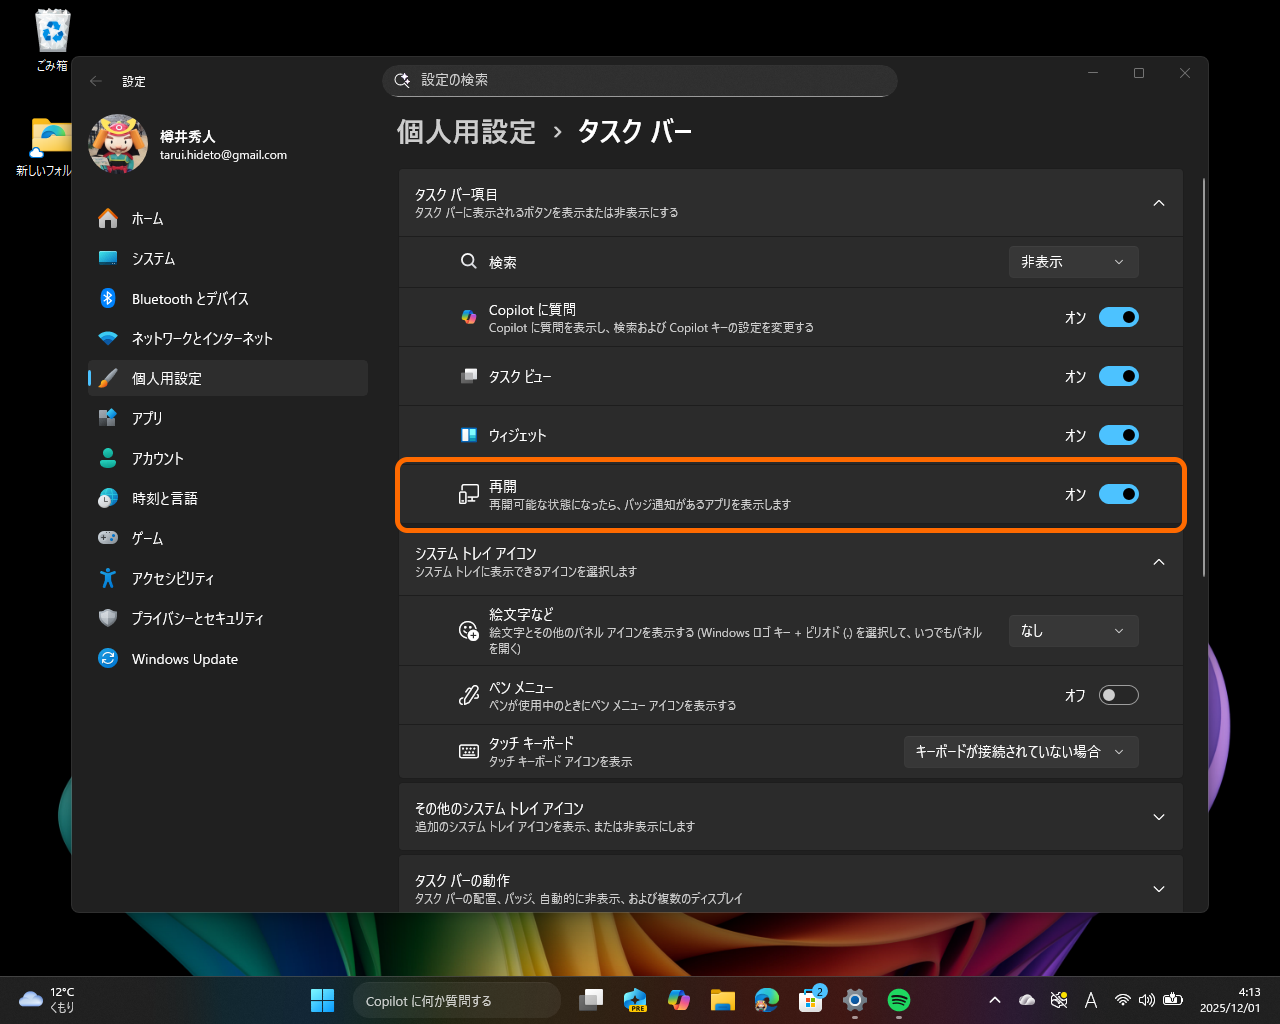Go to Bluetooth とデバイス settings
This screenshot has width=1280, height=1024.
tap(228, 298)
